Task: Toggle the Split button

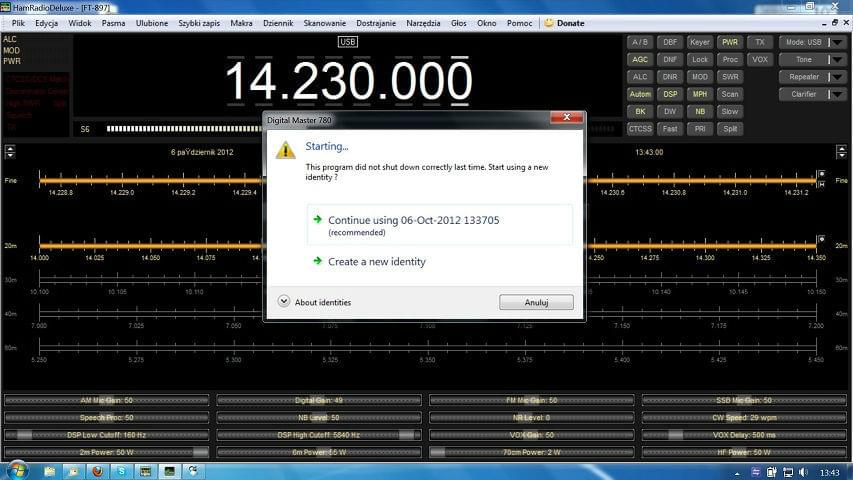Action: coord(730,129)
